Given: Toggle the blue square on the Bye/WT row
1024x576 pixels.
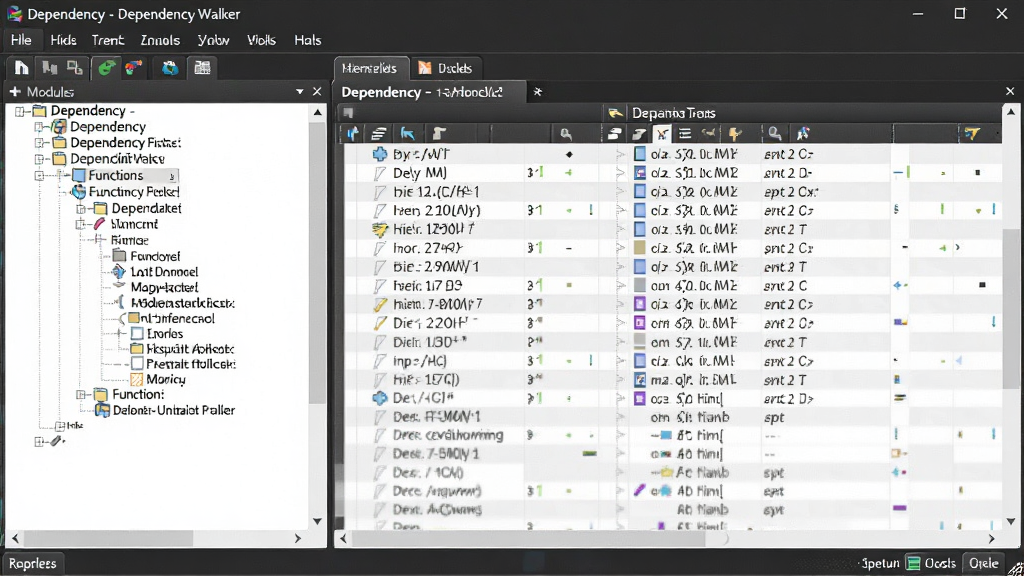Looking at the screenshot, I should click(640, 154).
